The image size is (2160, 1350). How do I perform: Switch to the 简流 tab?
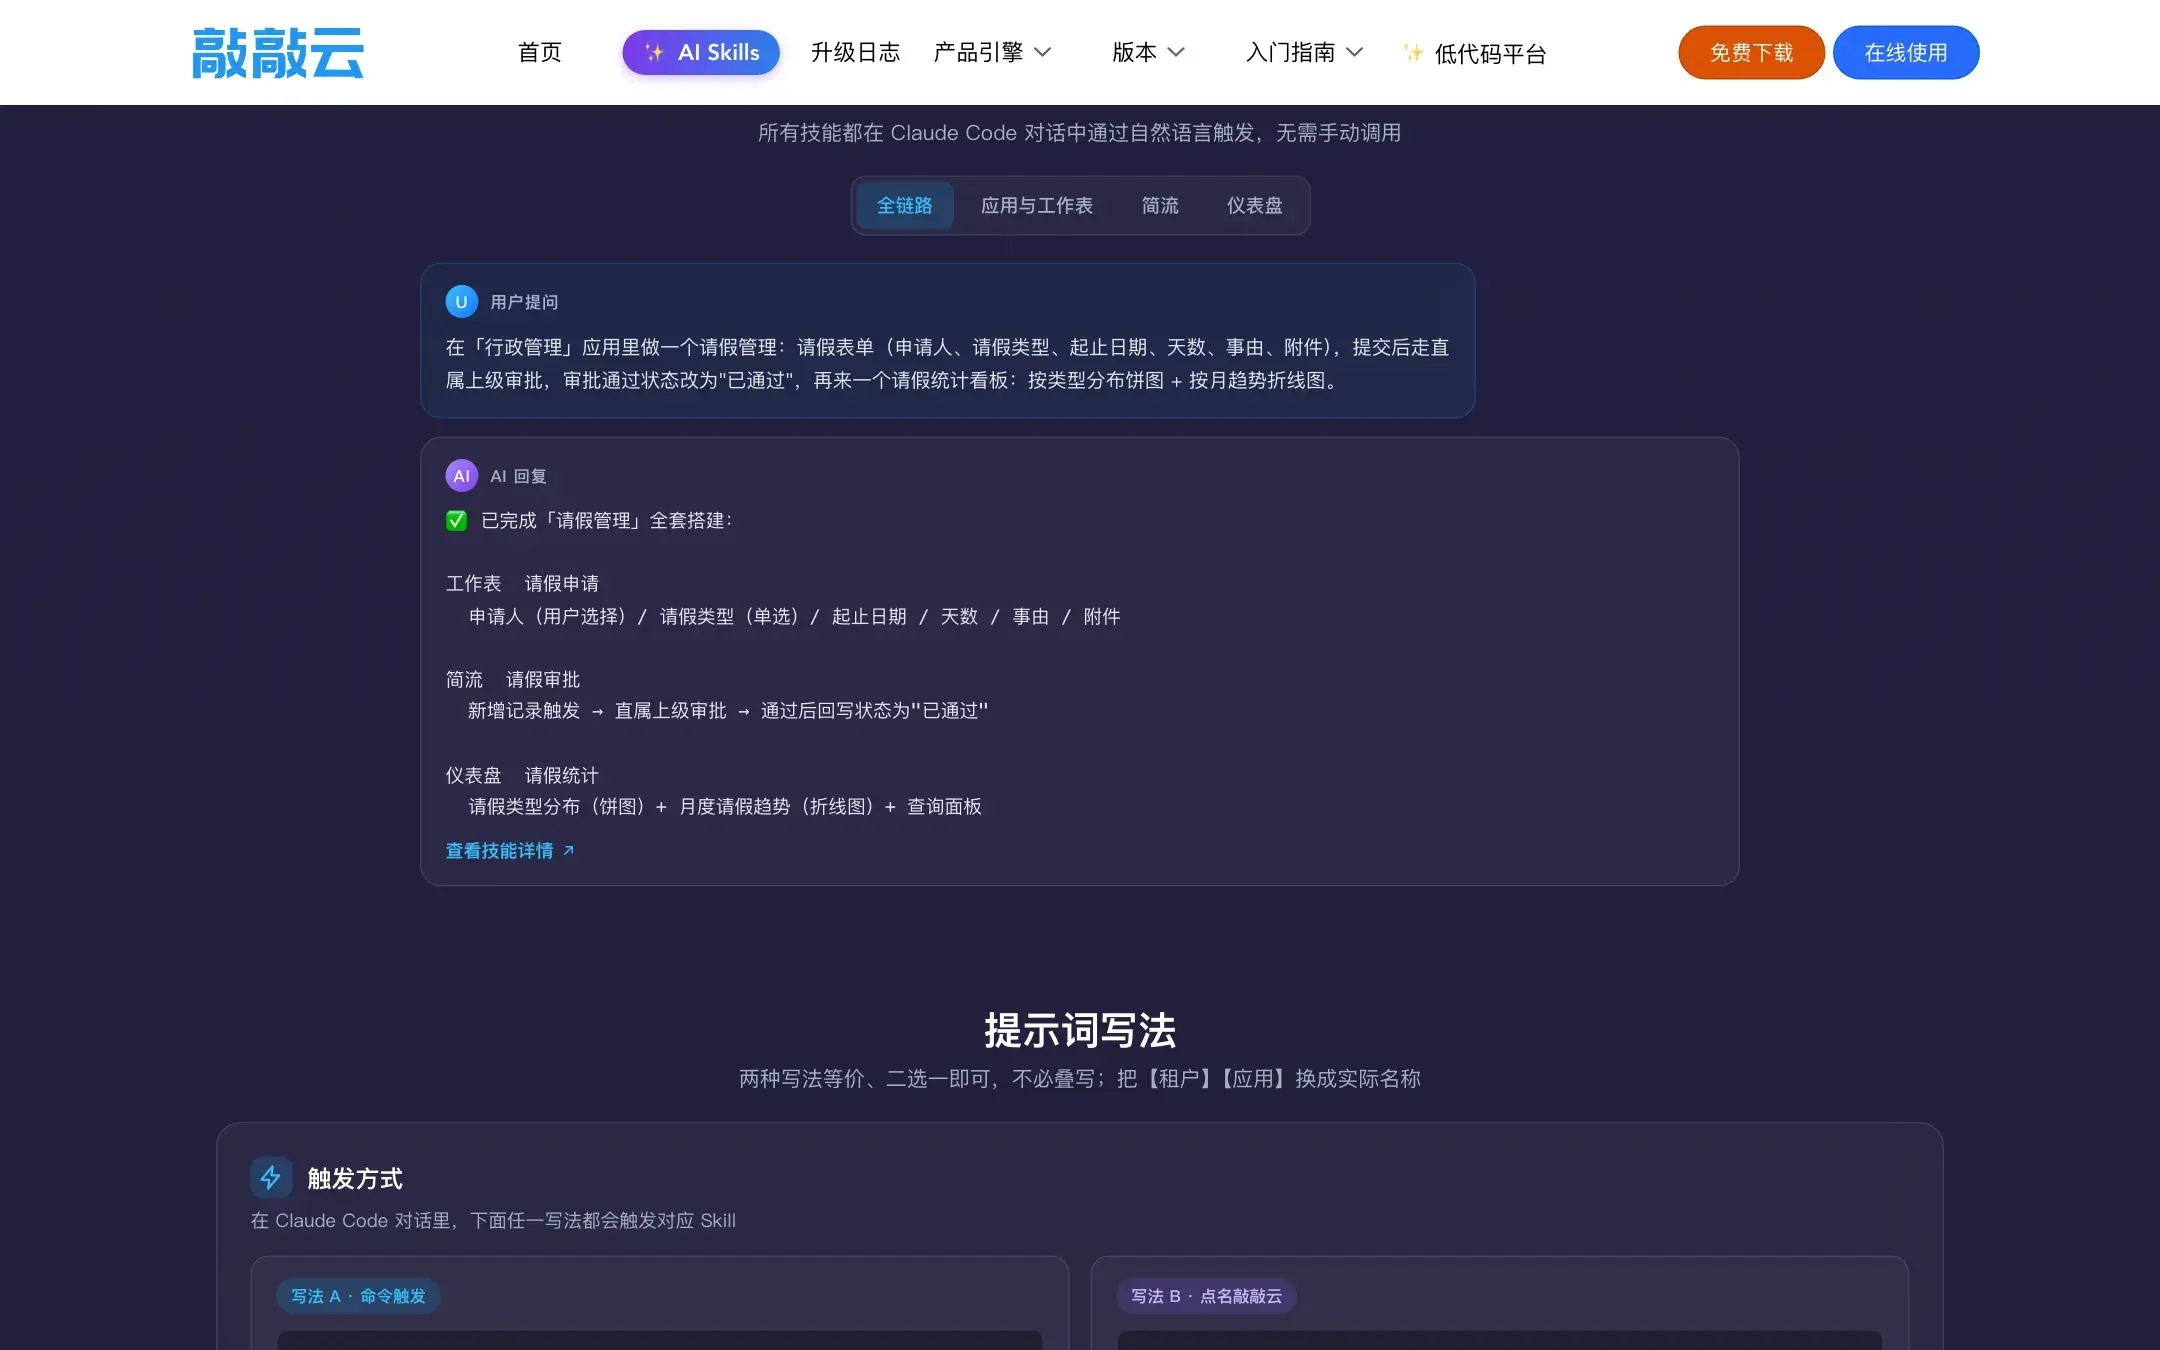coord(1160,205)
